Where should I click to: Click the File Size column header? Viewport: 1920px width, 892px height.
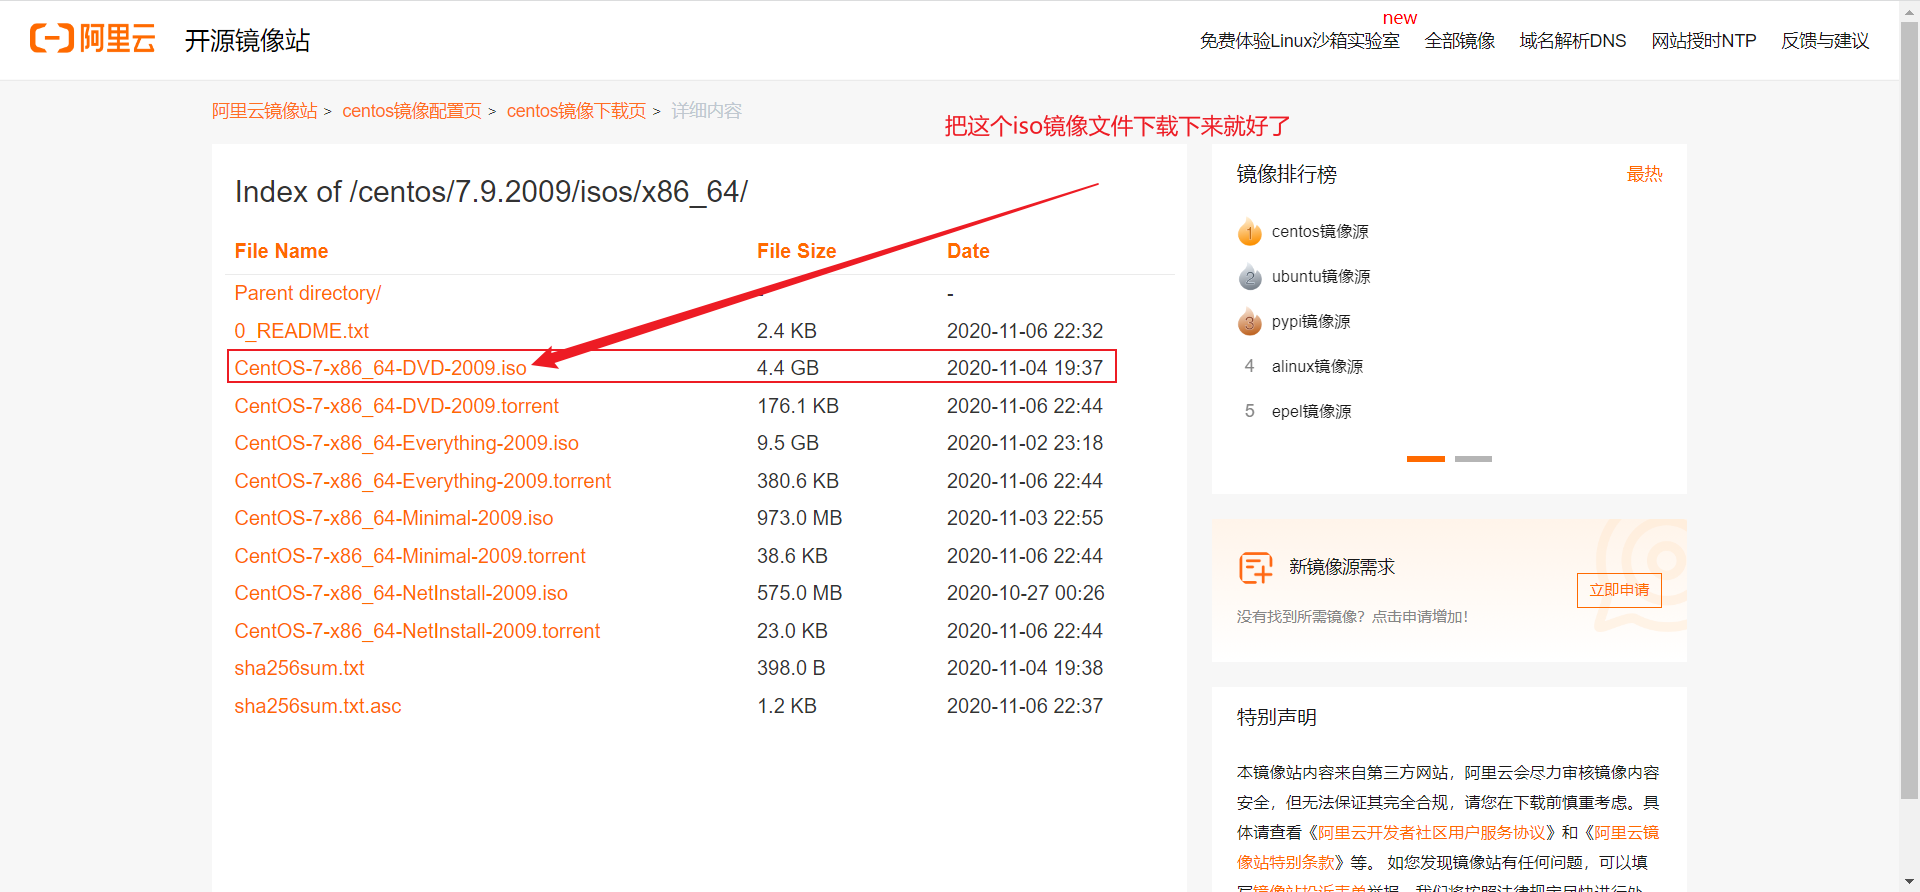click(796, 251)
